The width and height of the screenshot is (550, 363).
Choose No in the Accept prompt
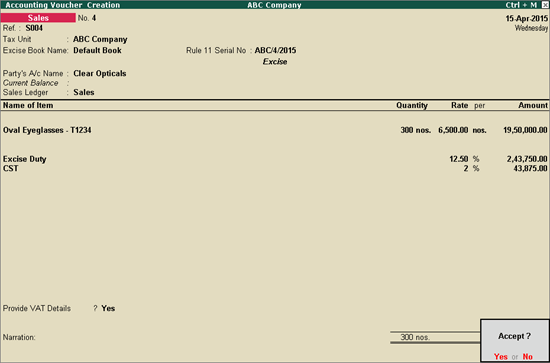click(x=528, y=356)
